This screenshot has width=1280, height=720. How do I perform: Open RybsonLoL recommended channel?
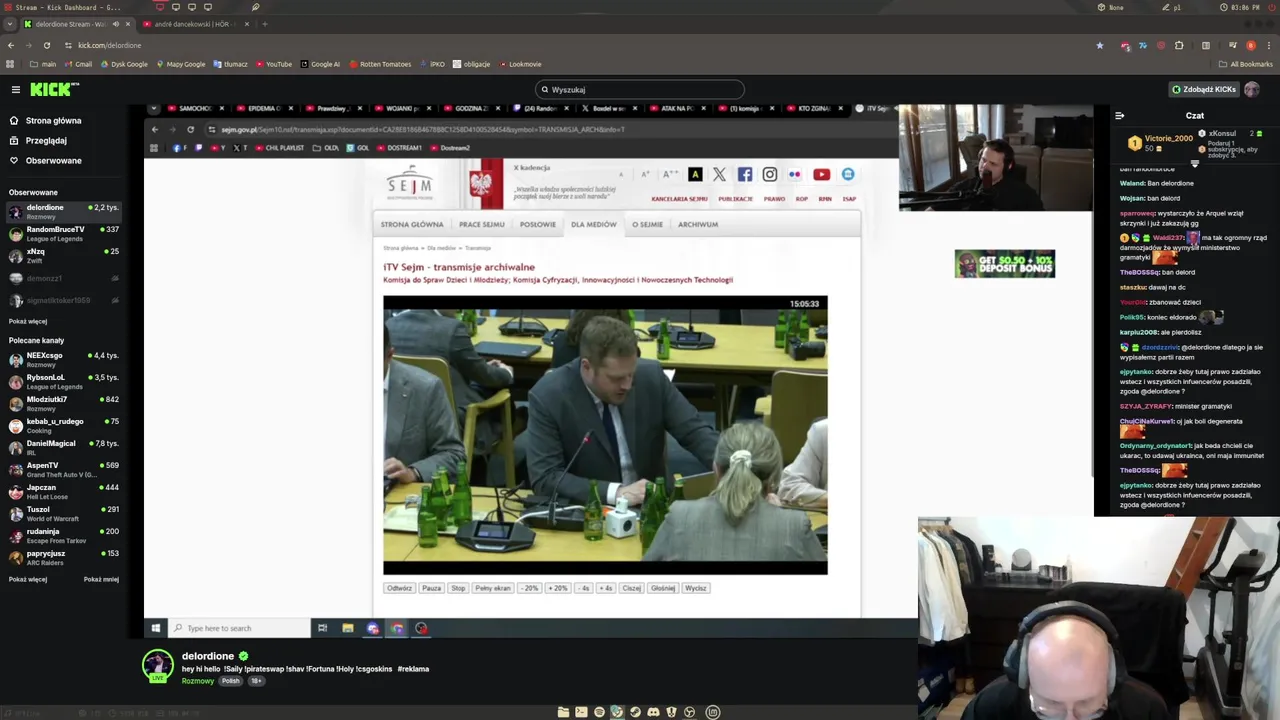coord(64,381)
